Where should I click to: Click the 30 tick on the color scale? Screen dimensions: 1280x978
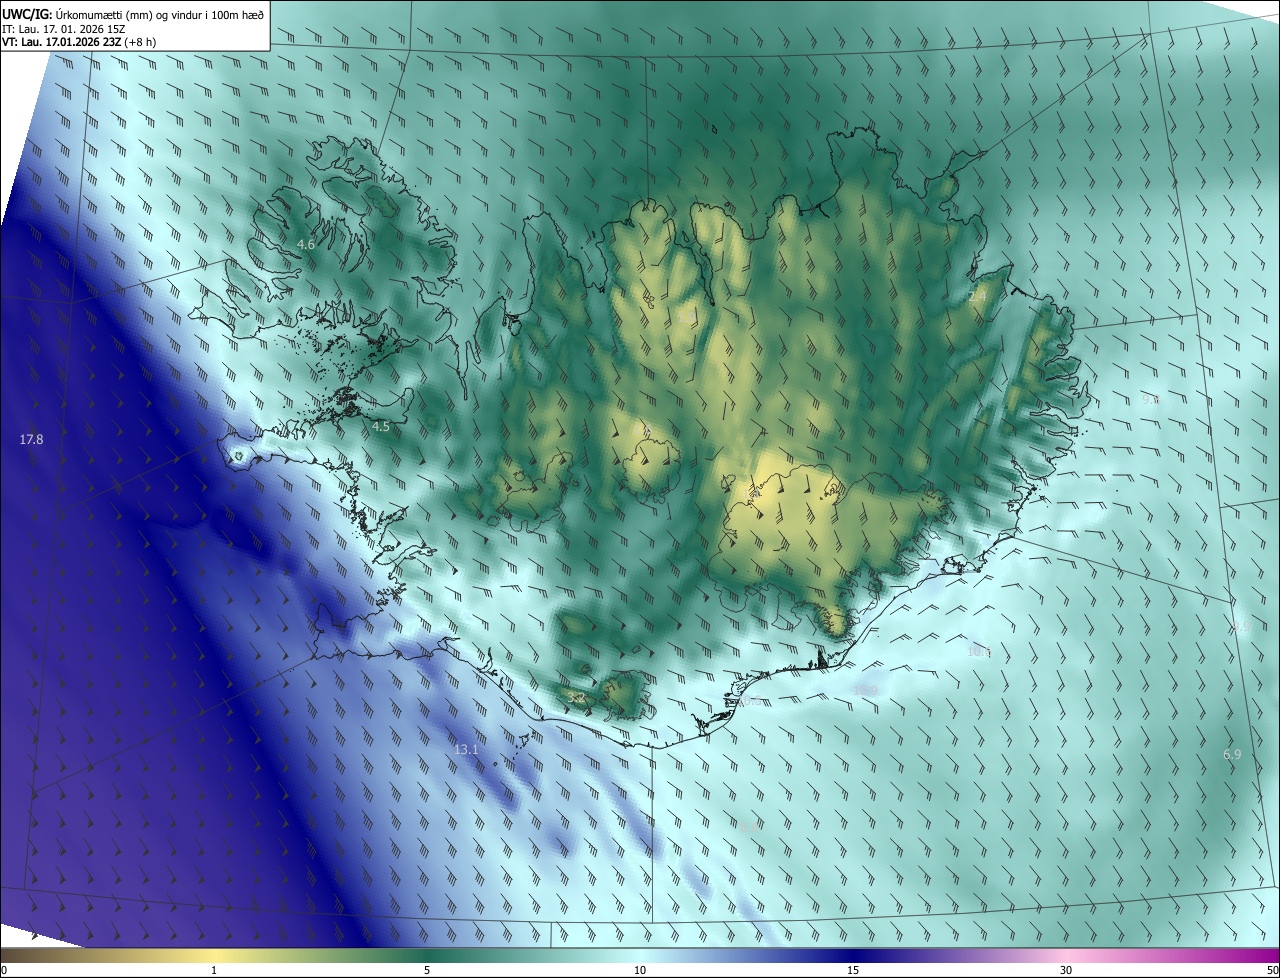(x=1066, y=970)
